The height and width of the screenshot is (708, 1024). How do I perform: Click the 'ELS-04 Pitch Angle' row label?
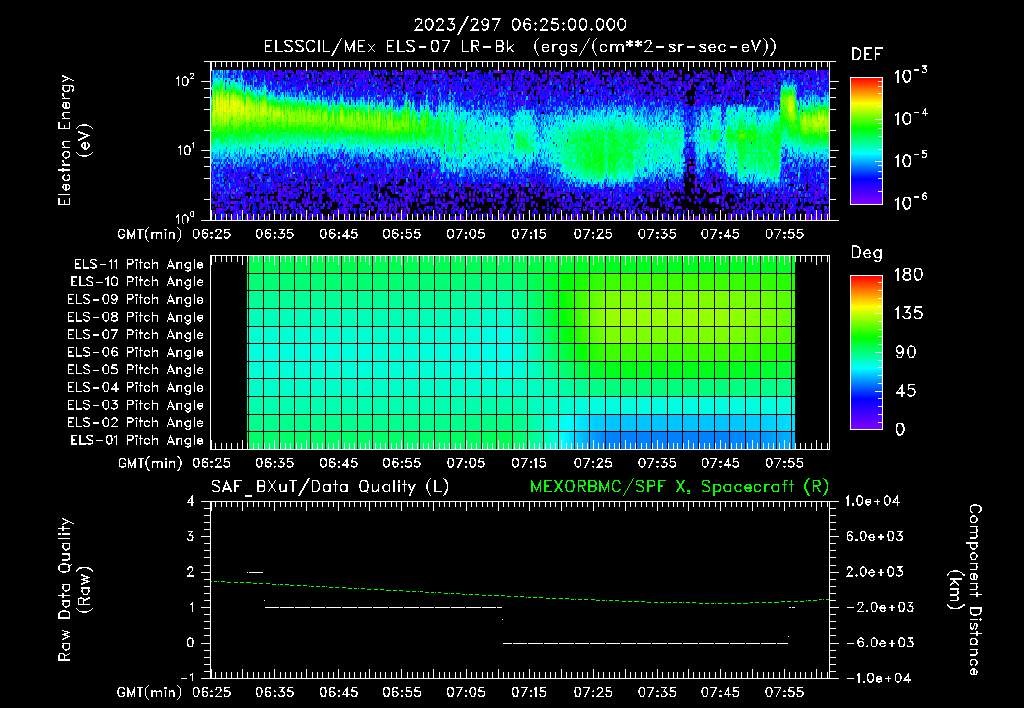click(135, 387)
